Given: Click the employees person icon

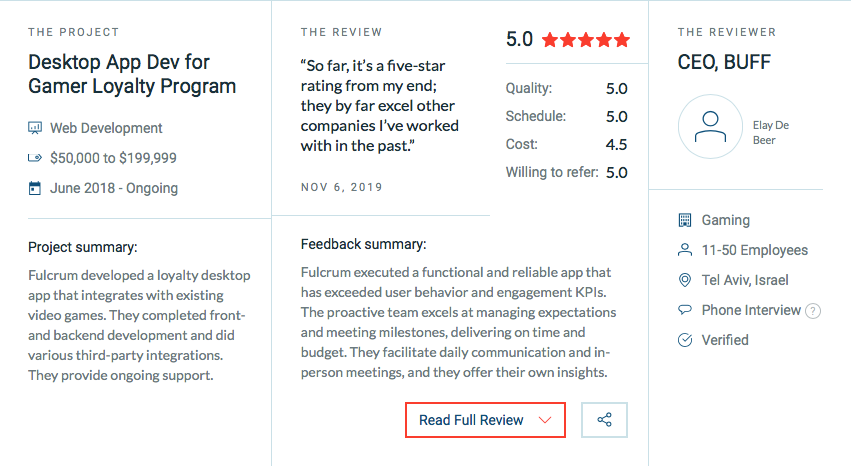Looking at the screenshot, I should tap(685, 250).
